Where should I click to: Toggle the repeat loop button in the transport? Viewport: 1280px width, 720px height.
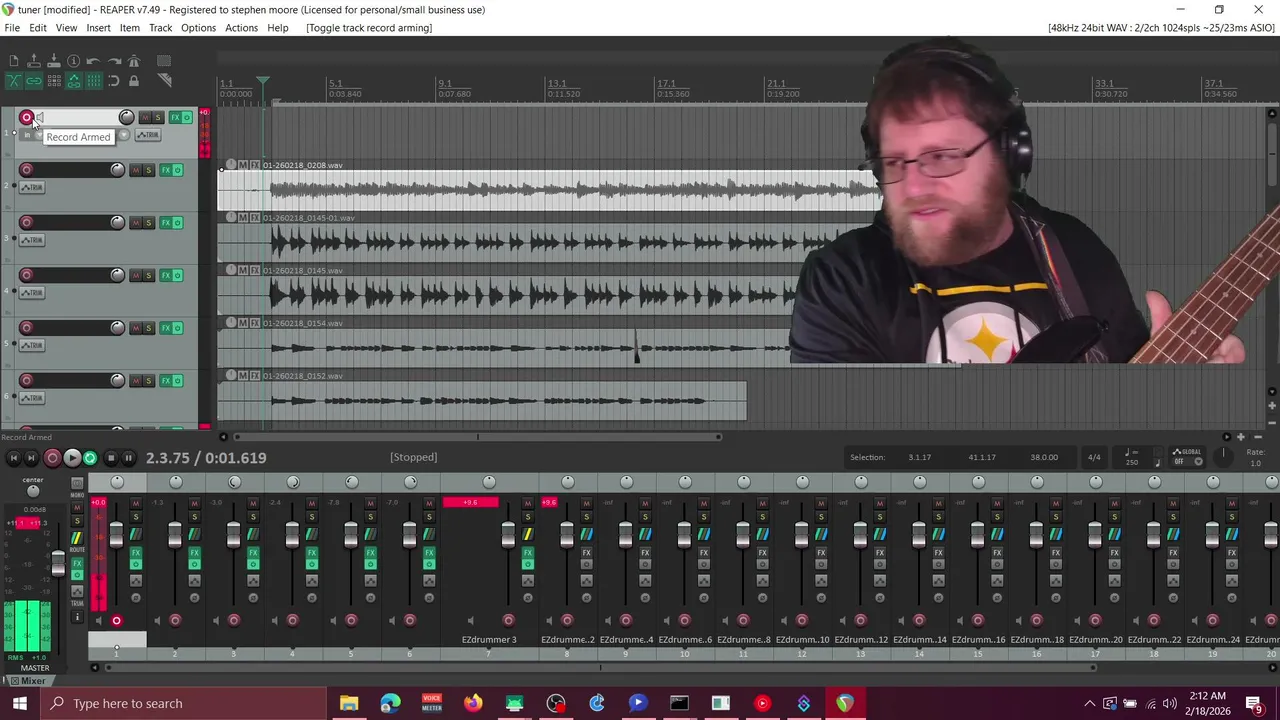coord(90,458)
